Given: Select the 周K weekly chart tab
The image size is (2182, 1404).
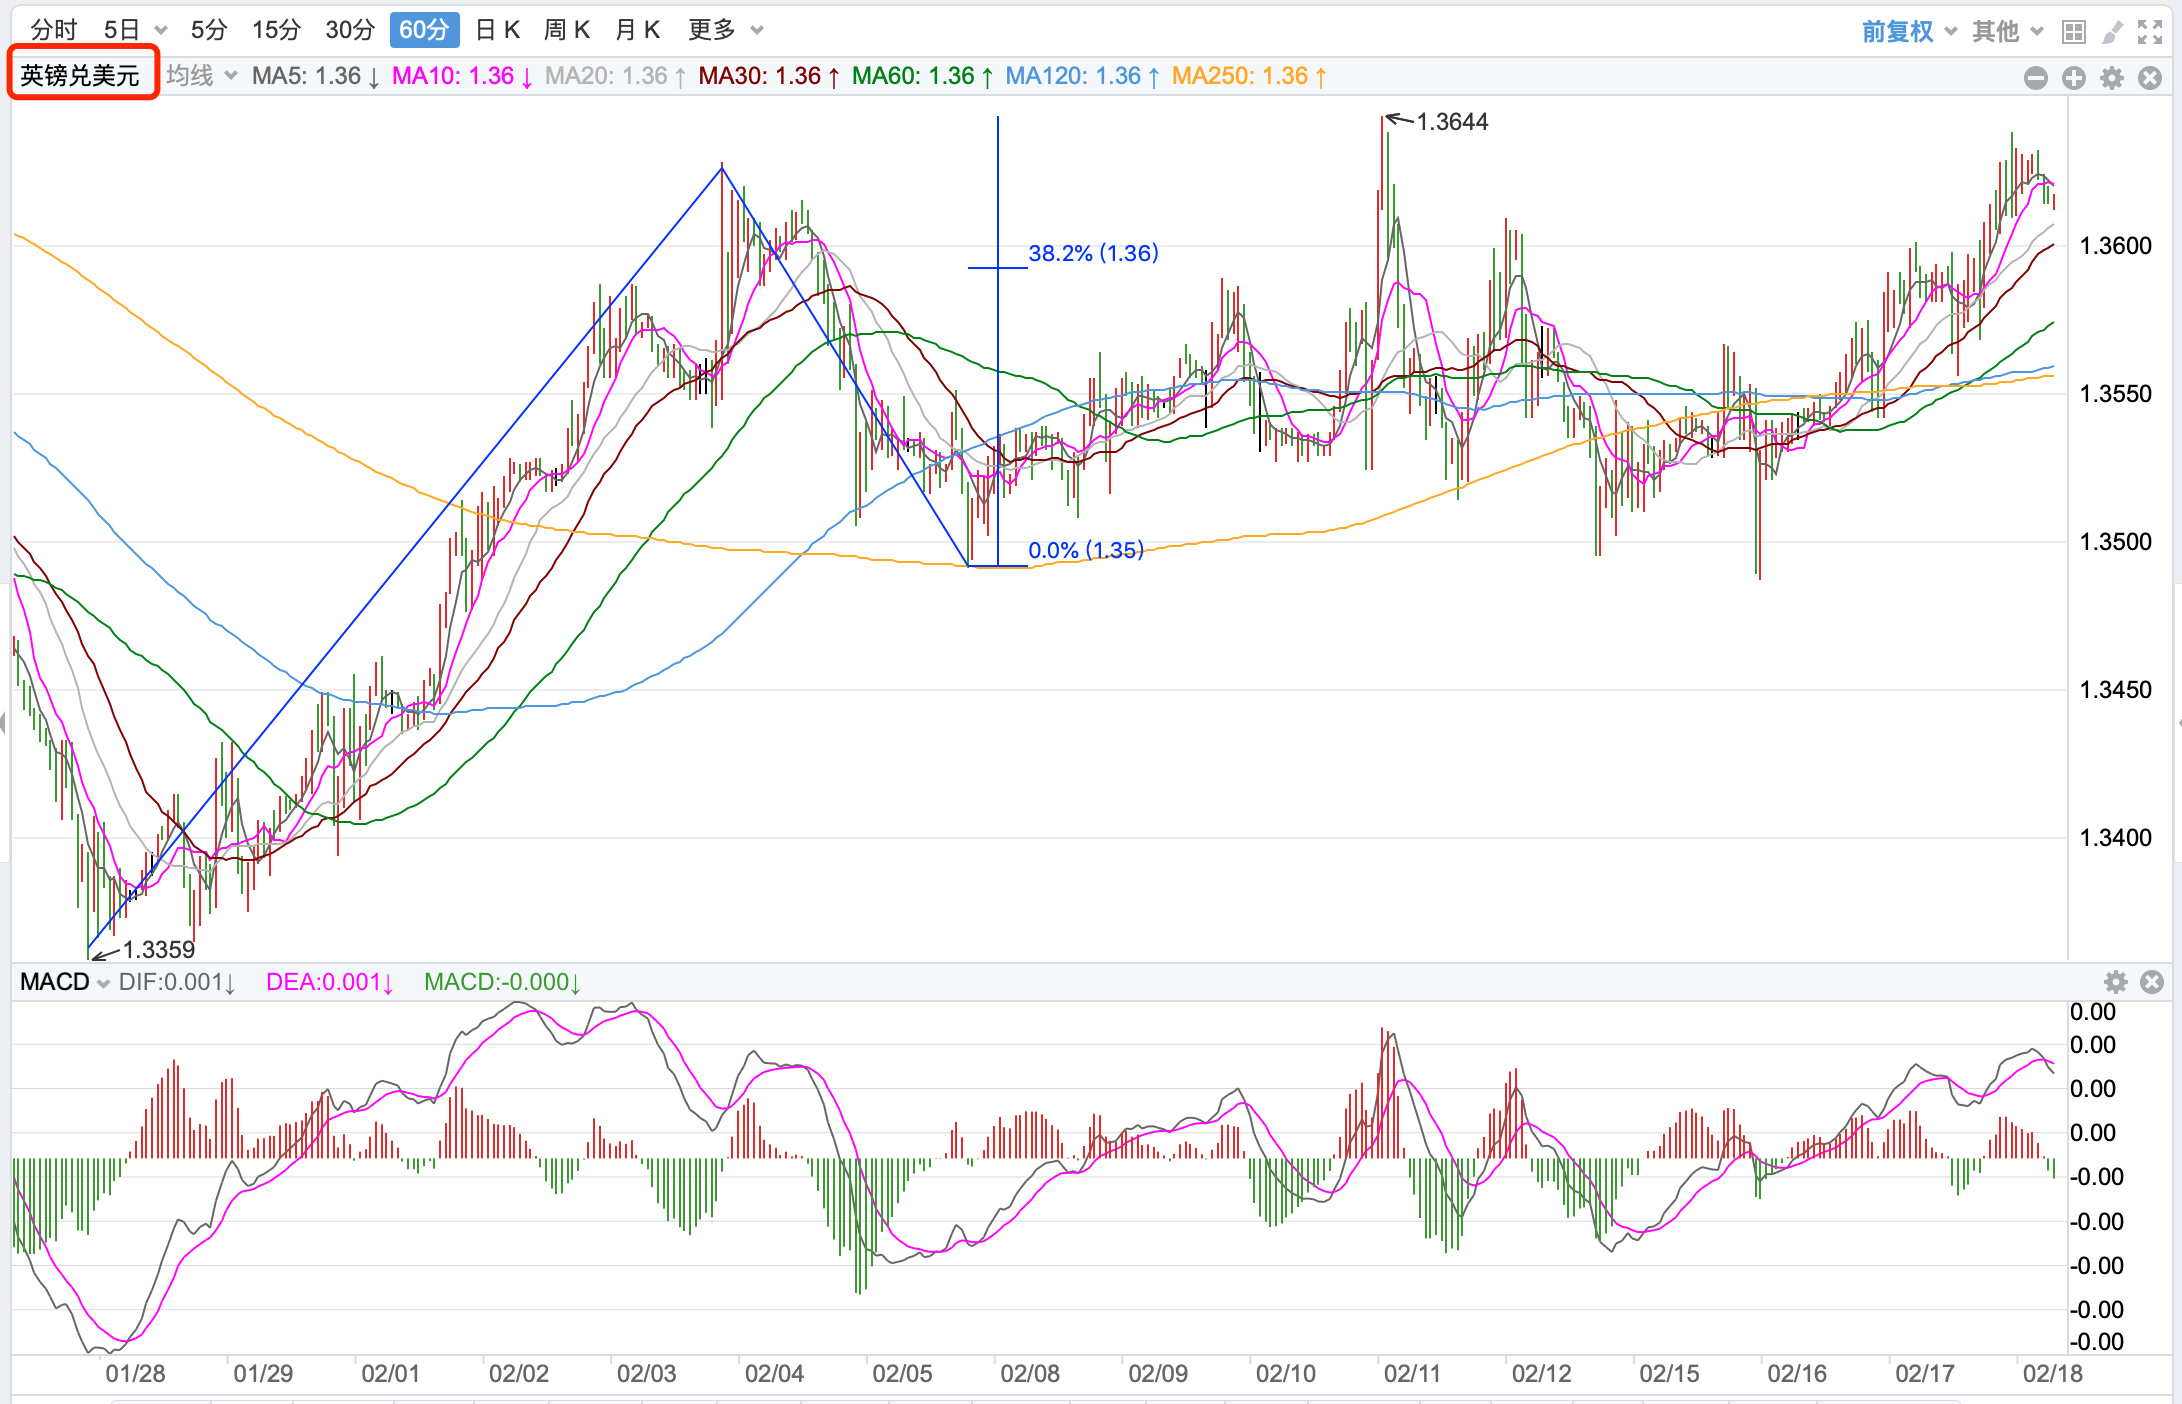Looking at the screenshot, I should coord(566,30).
